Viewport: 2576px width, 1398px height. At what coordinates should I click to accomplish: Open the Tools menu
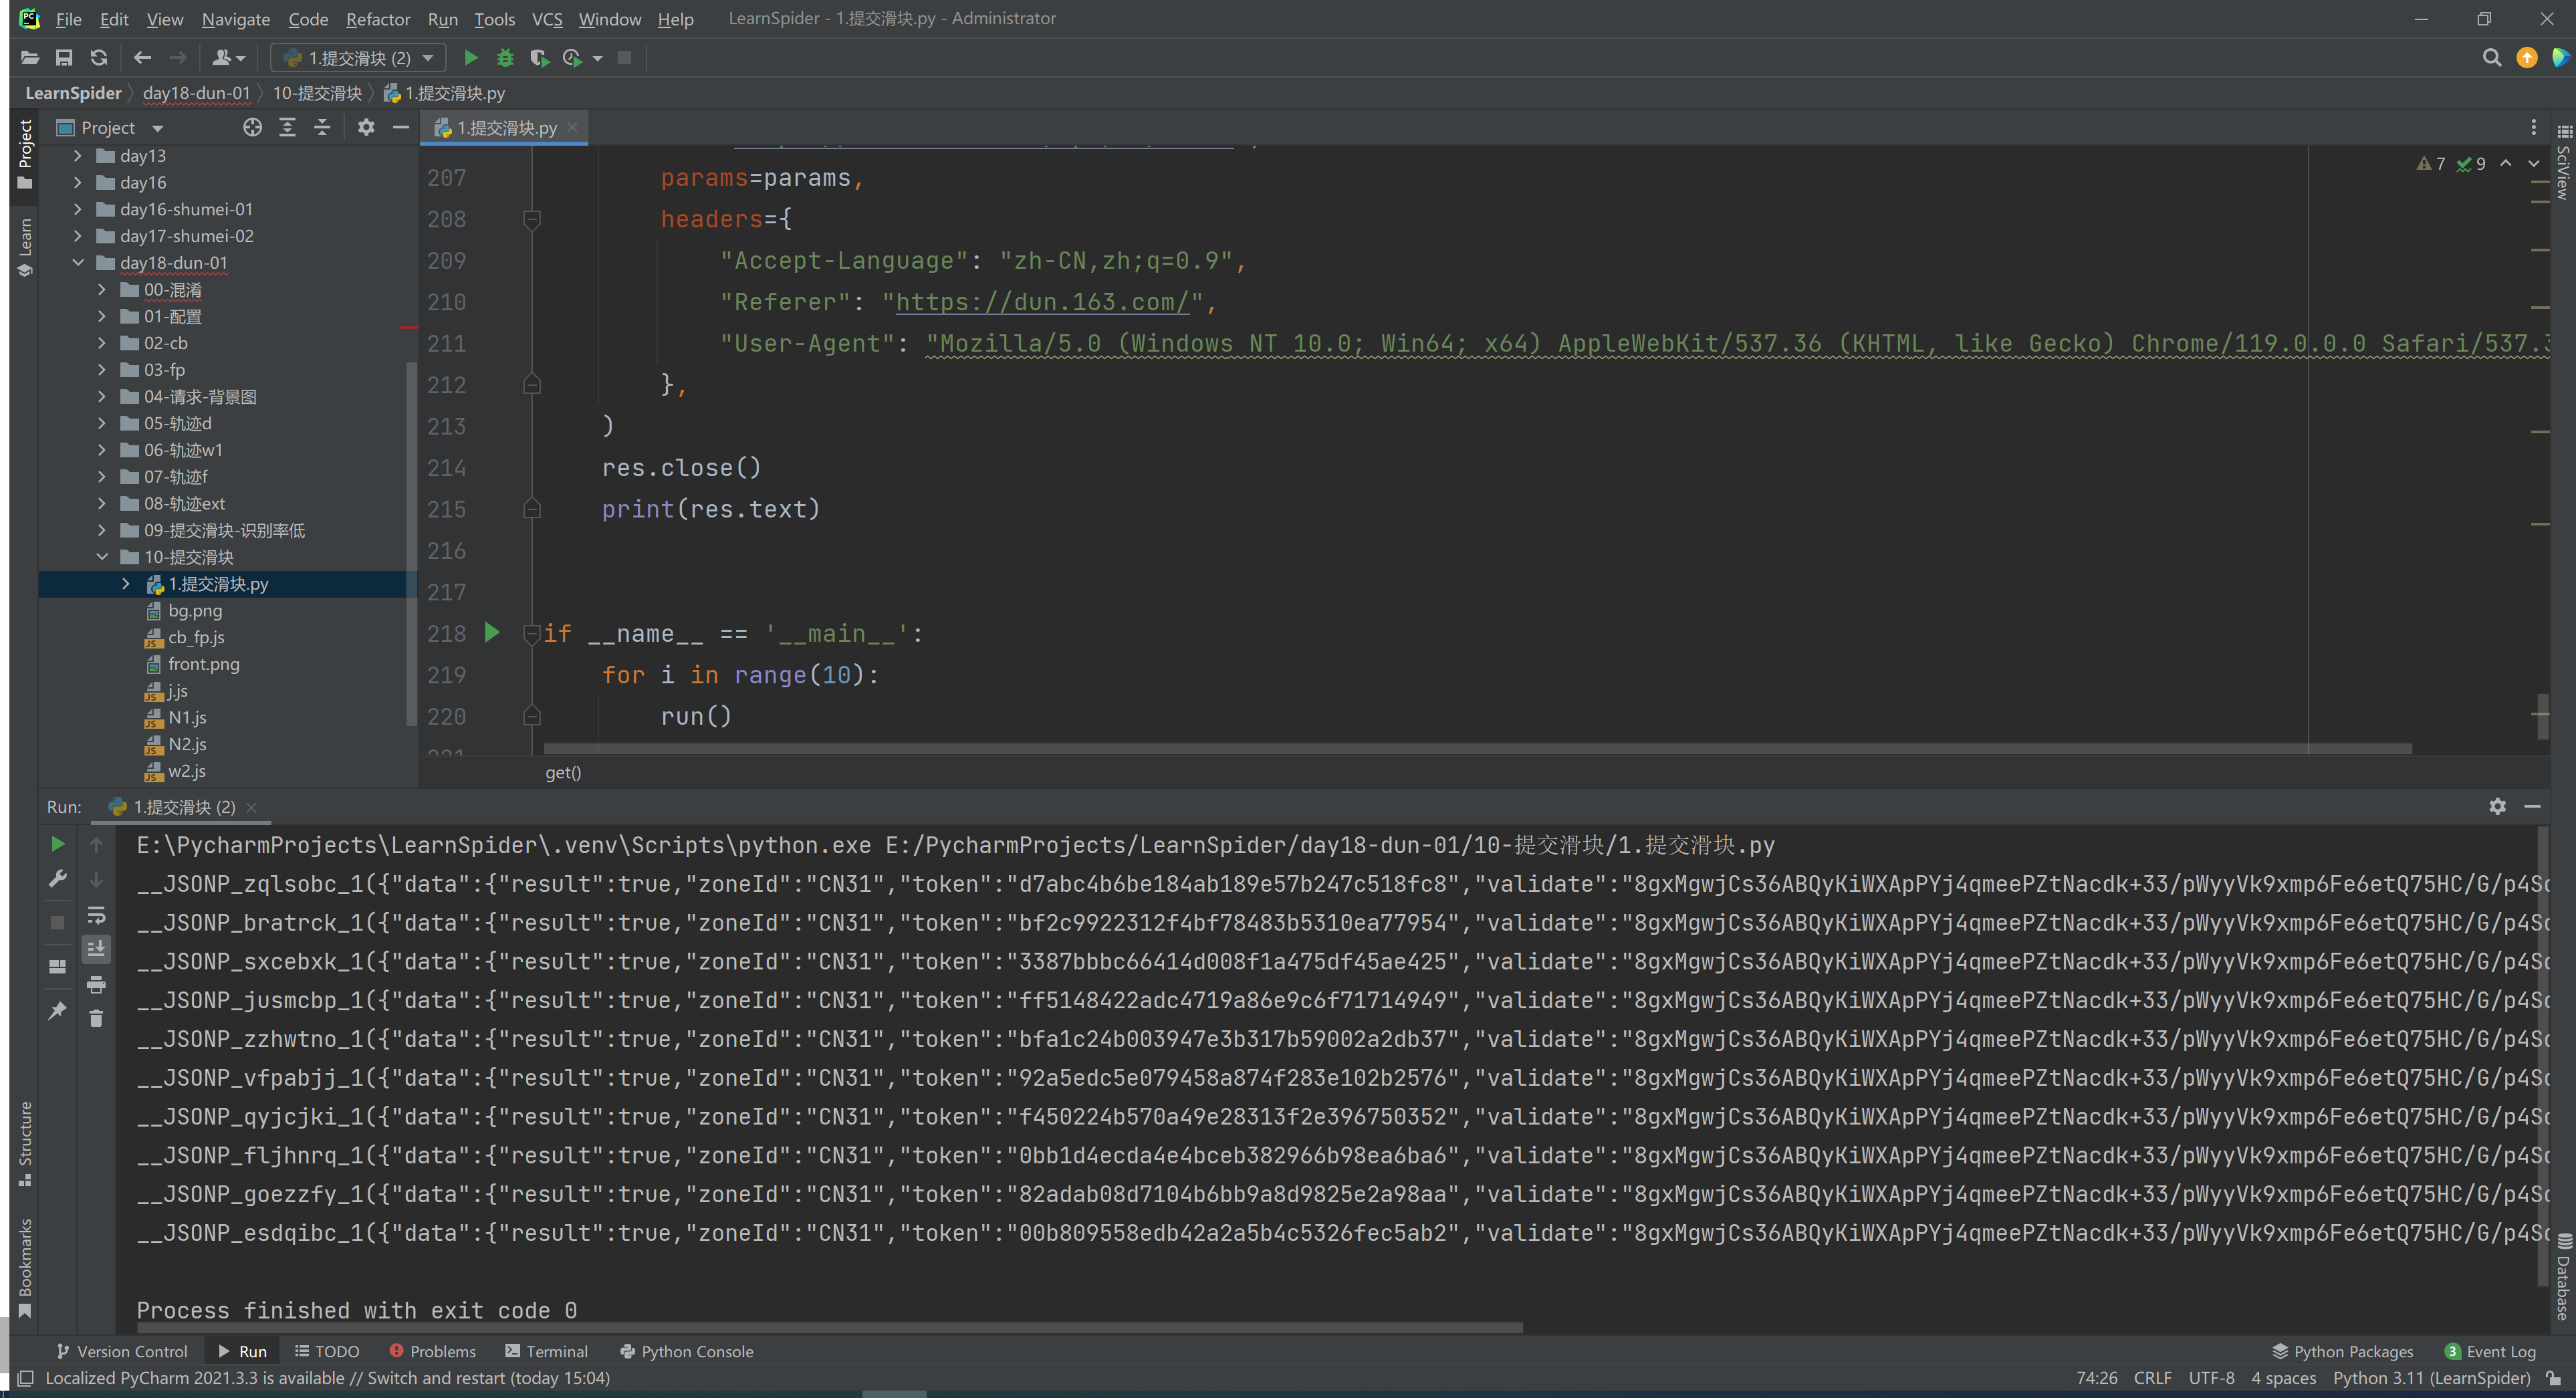pyautogui.click(x=494, y=19)
